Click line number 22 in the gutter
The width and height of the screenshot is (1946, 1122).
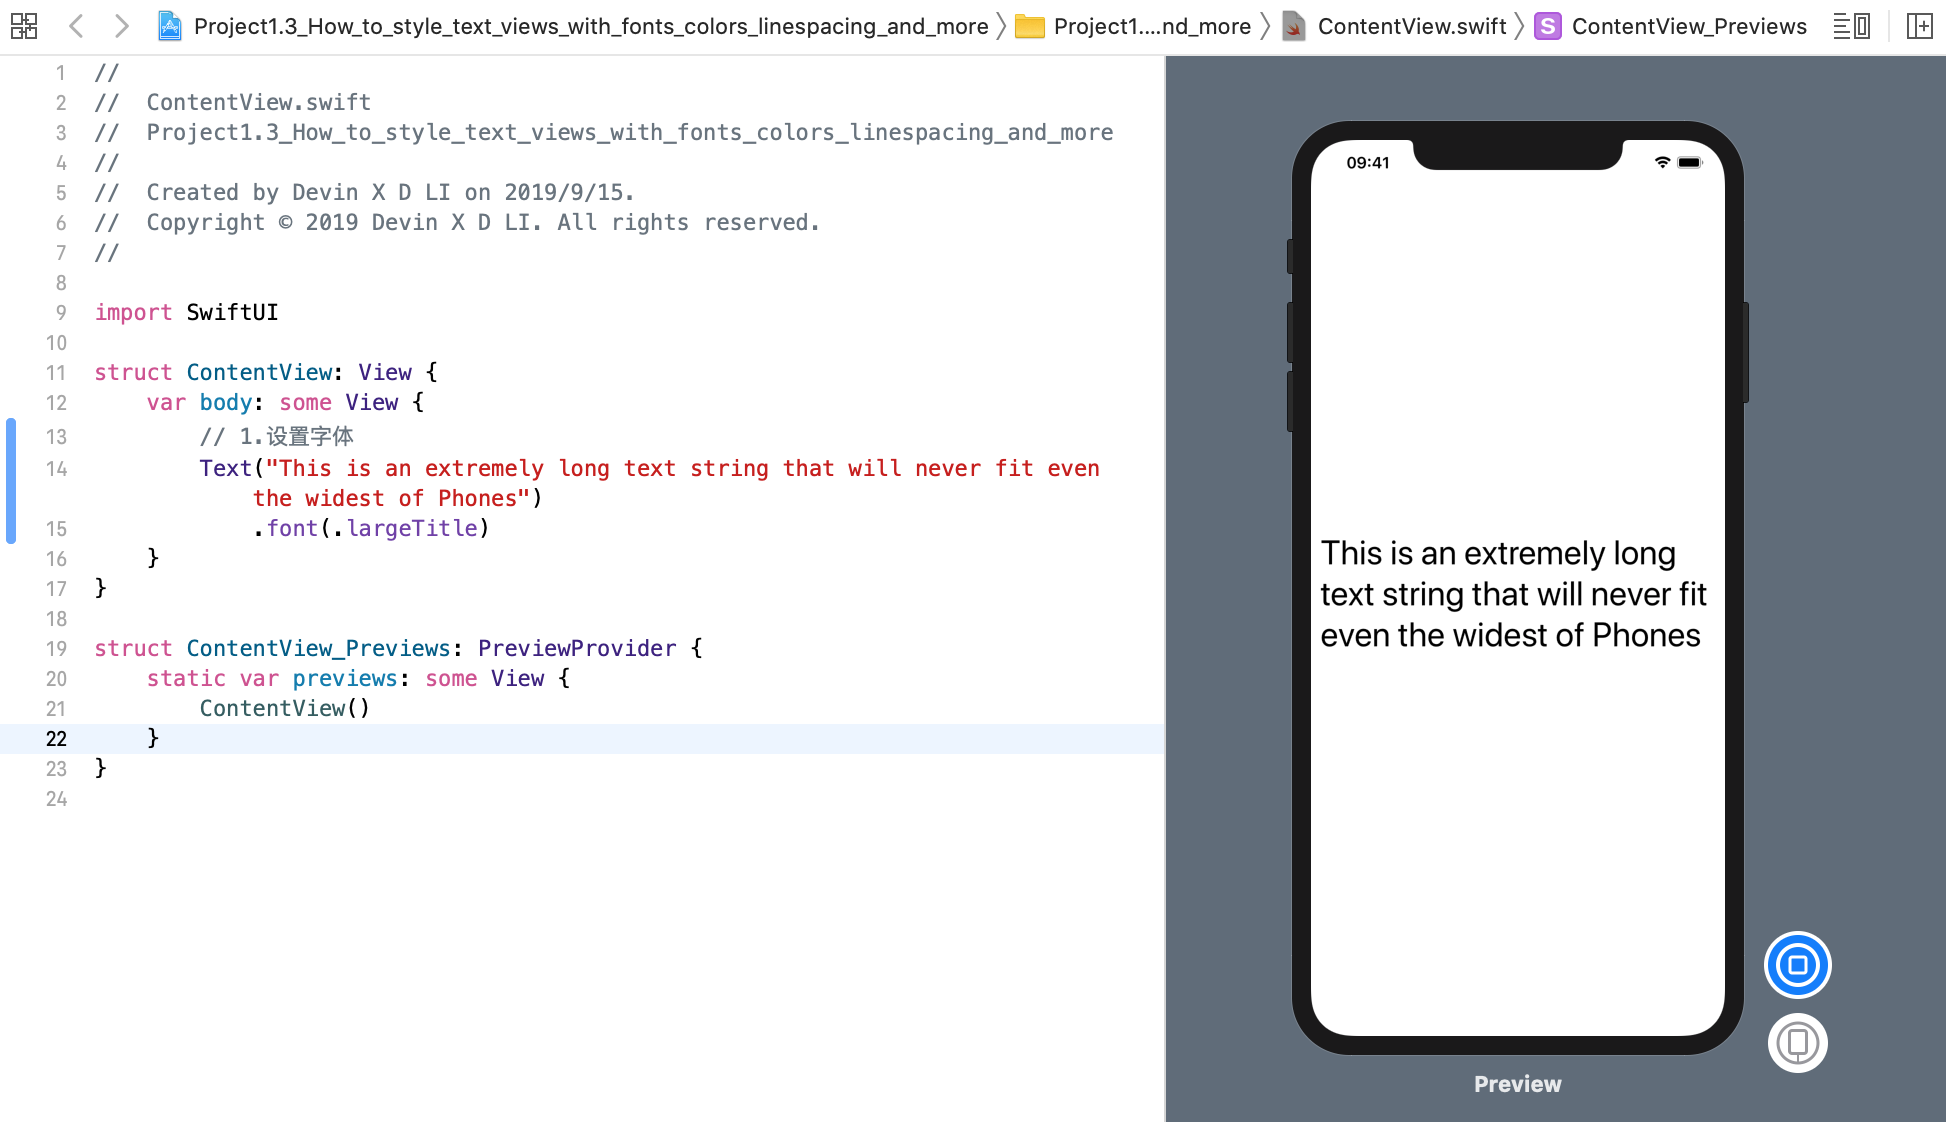[56, 739]
